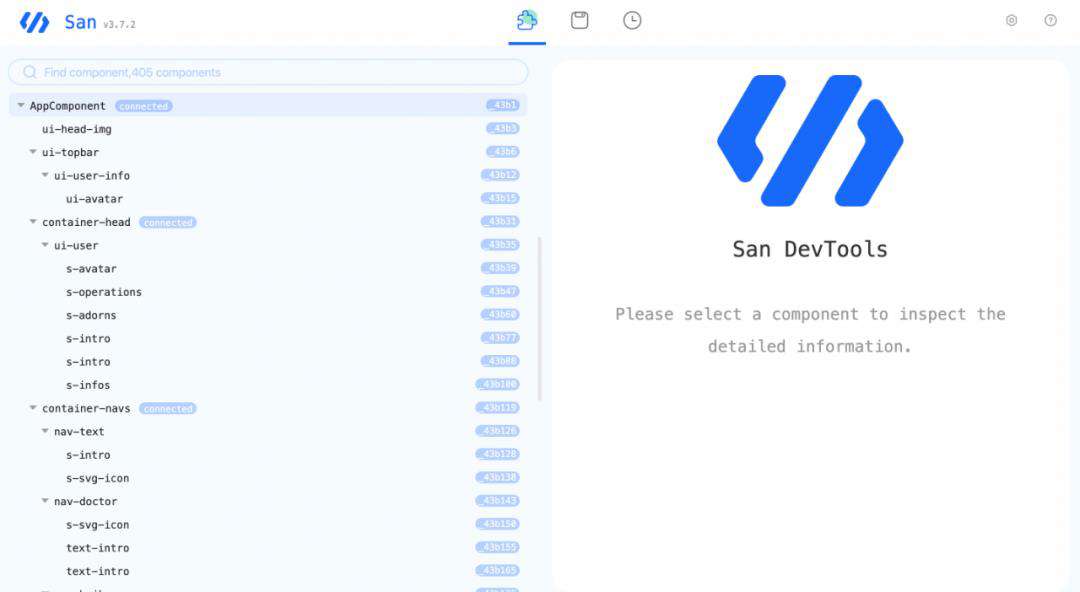Click the San logo in the header

pyautogui.click(x=34, y=22)
